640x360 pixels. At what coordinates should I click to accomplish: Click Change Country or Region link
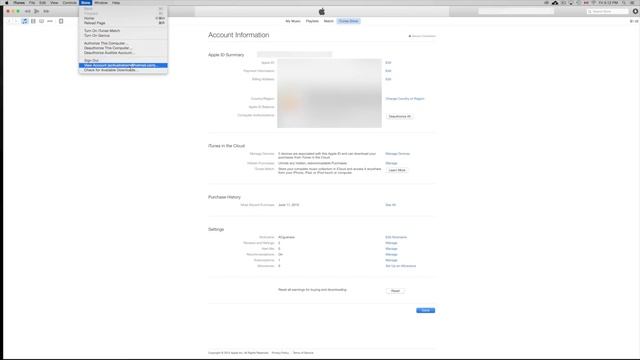click(405, 99)
